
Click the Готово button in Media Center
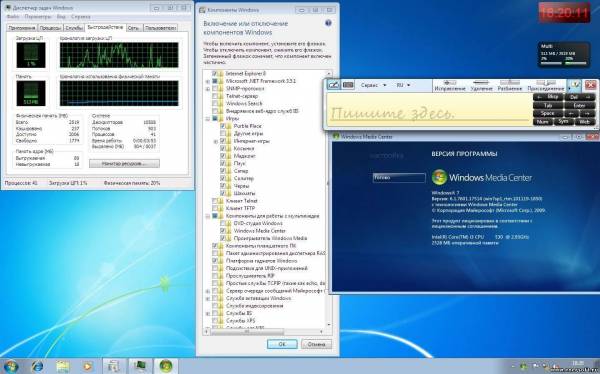click(x=399, y=178)
